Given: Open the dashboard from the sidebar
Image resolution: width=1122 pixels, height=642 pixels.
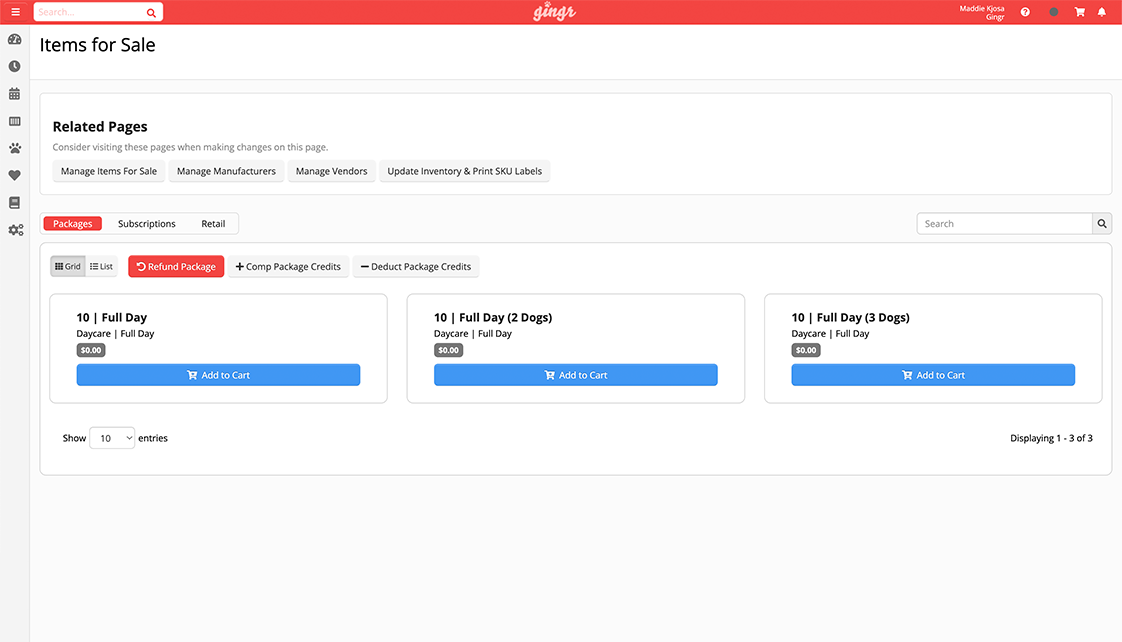Looking at the screenshot, I should click(x=15, y=38).
